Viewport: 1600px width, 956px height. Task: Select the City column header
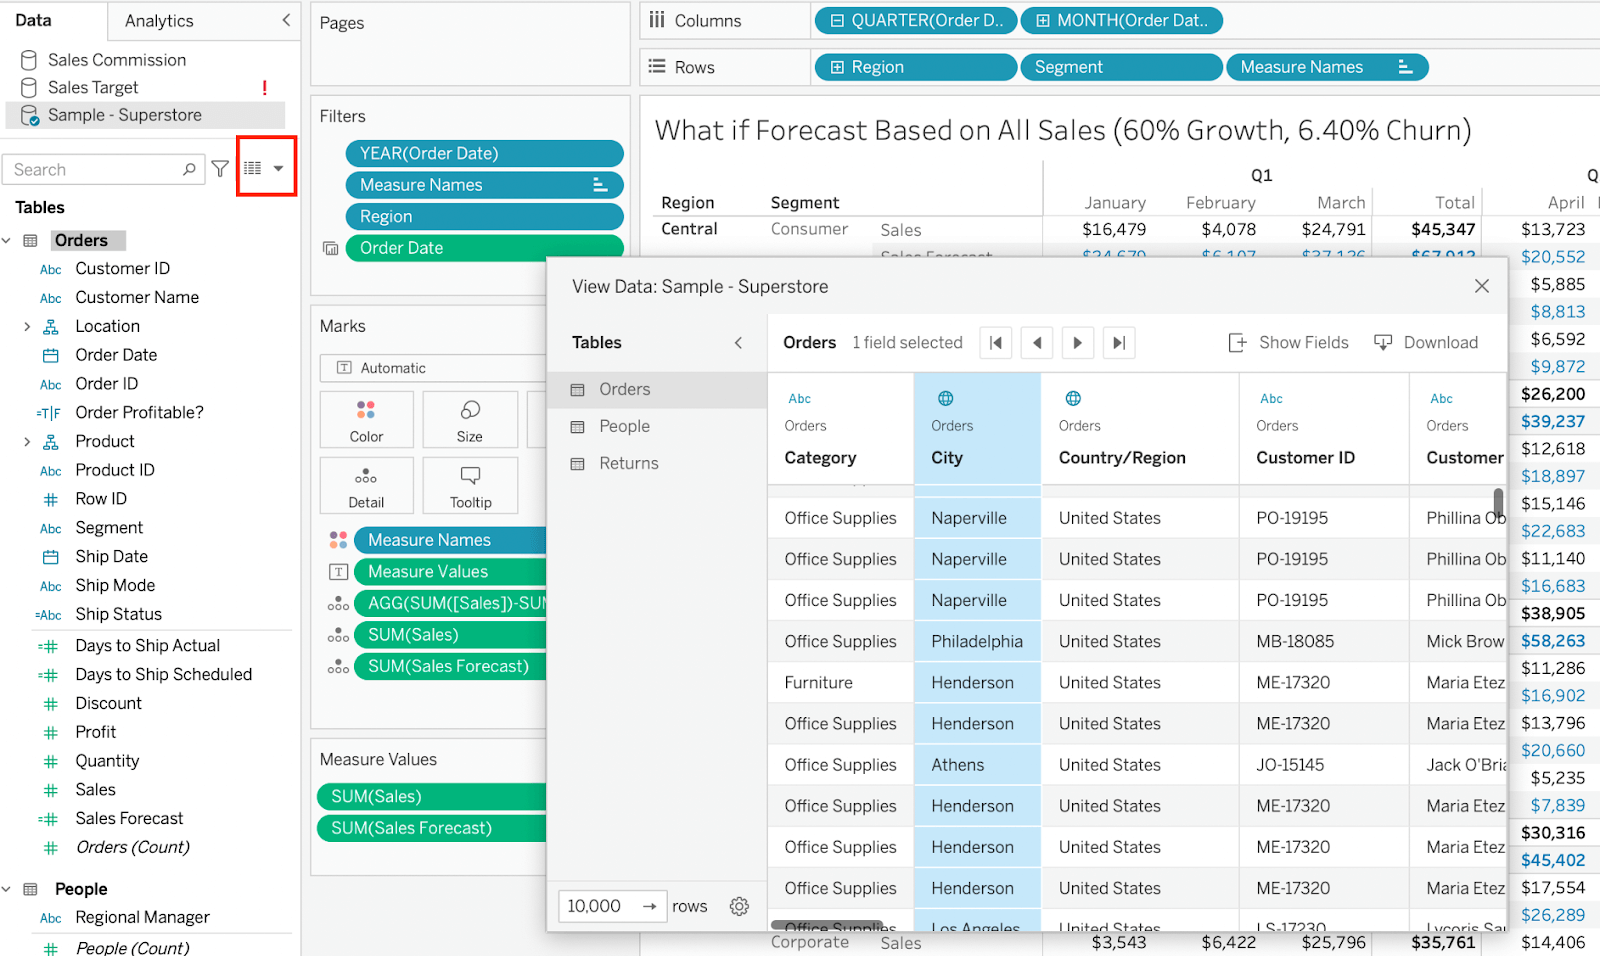point(977,429)
